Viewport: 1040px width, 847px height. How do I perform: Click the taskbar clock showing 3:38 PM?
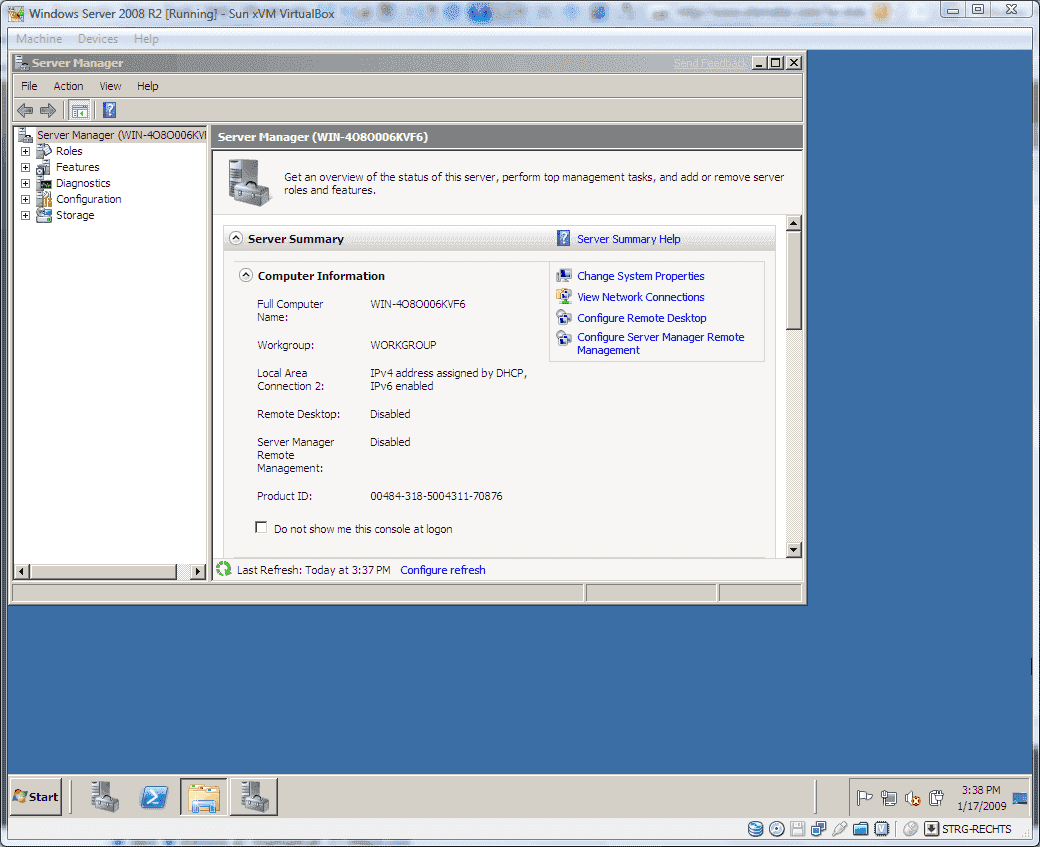tap(981, 798)
